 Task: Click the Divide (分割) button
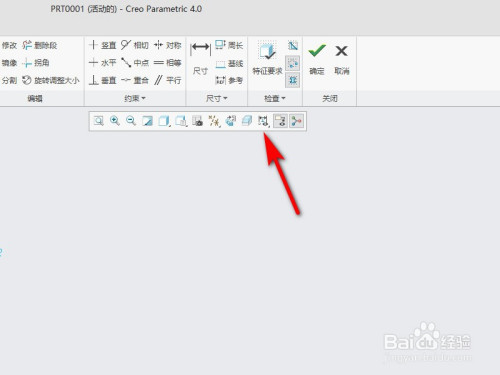point(9,80)
